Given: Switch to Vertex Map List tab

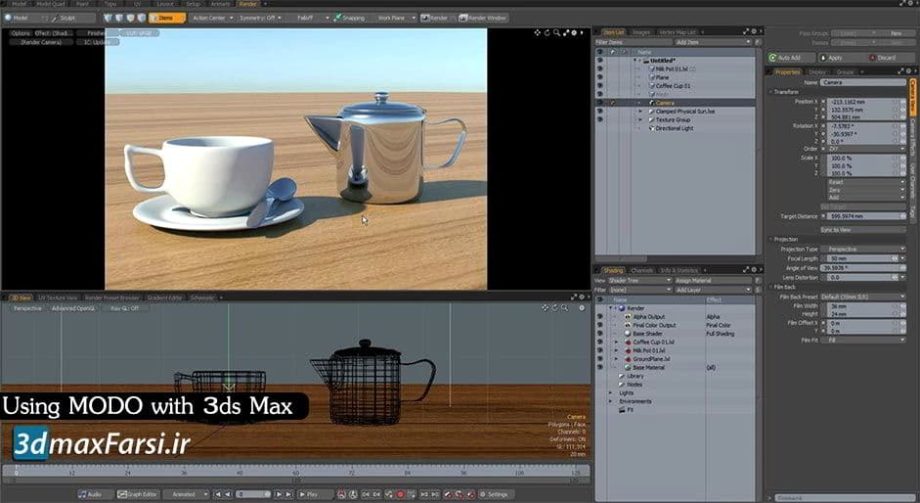Looking at the screenshot, I should 677,32.
